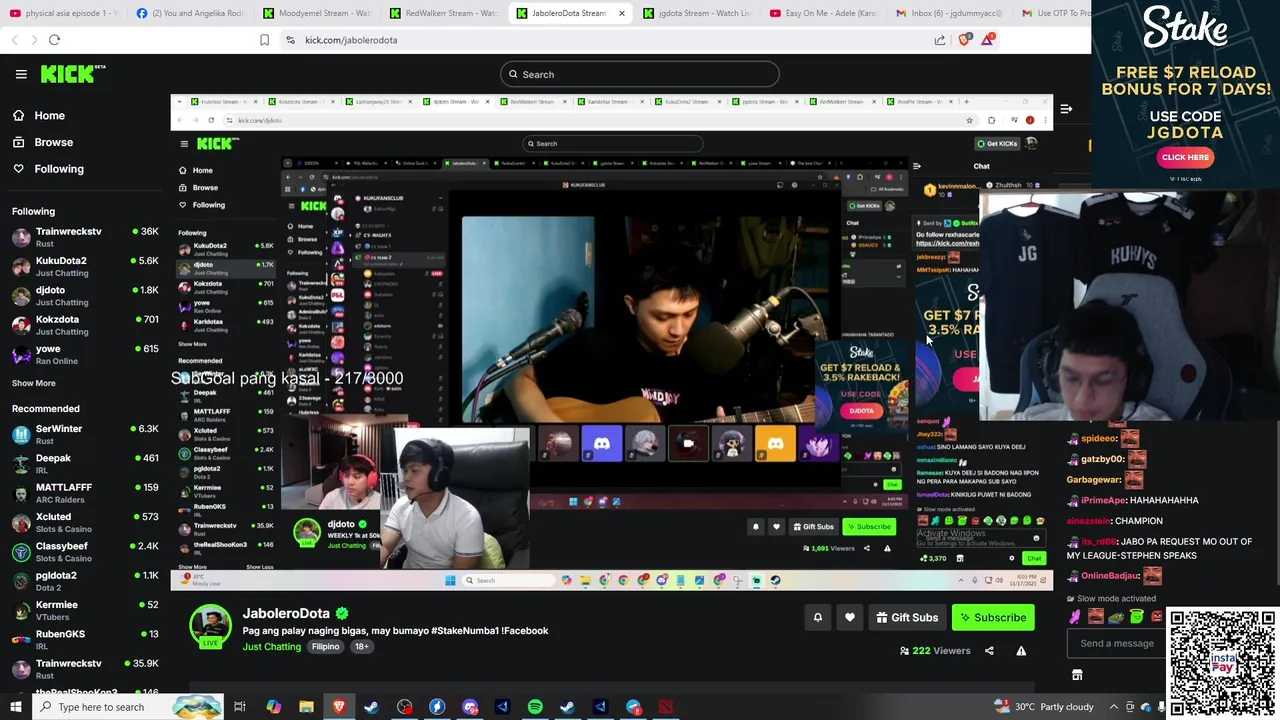
Task: Reload the current page
Action: [54, 40]
